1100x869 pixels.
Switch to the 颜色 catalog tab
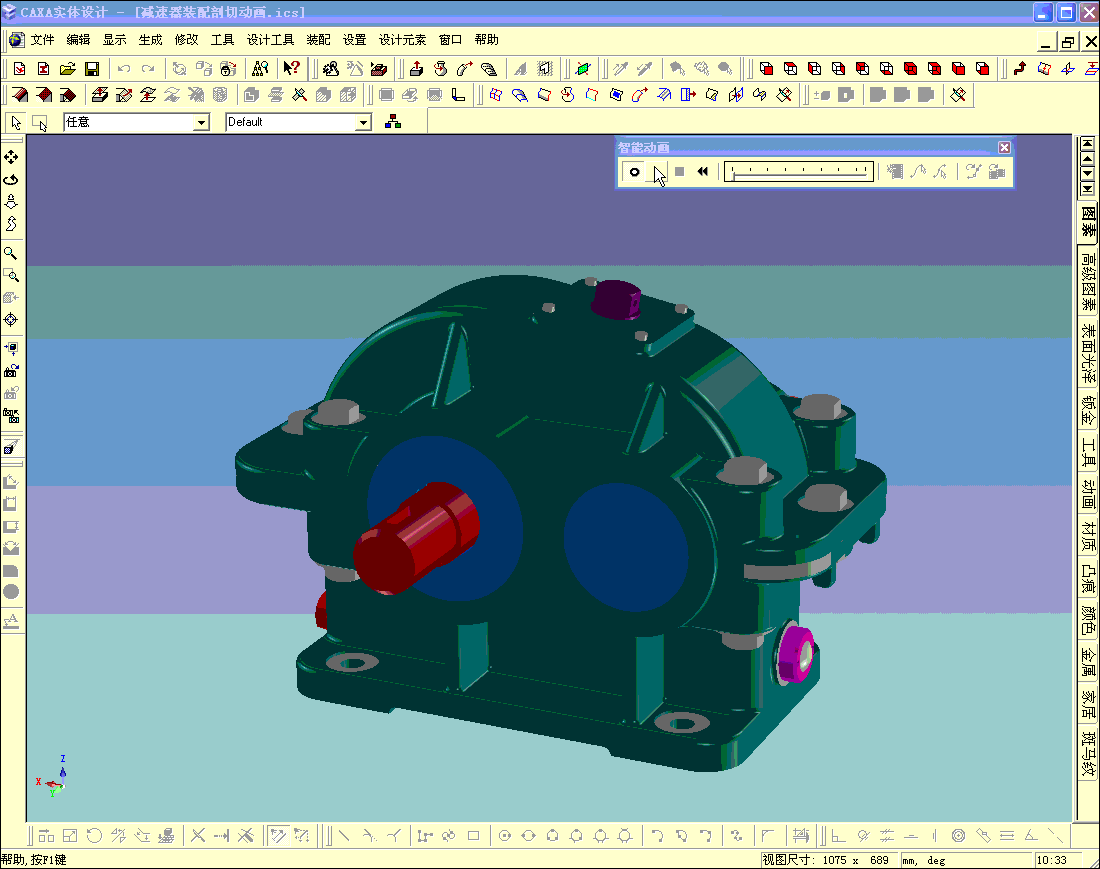pyautogui.click(x=1087, y=619)
